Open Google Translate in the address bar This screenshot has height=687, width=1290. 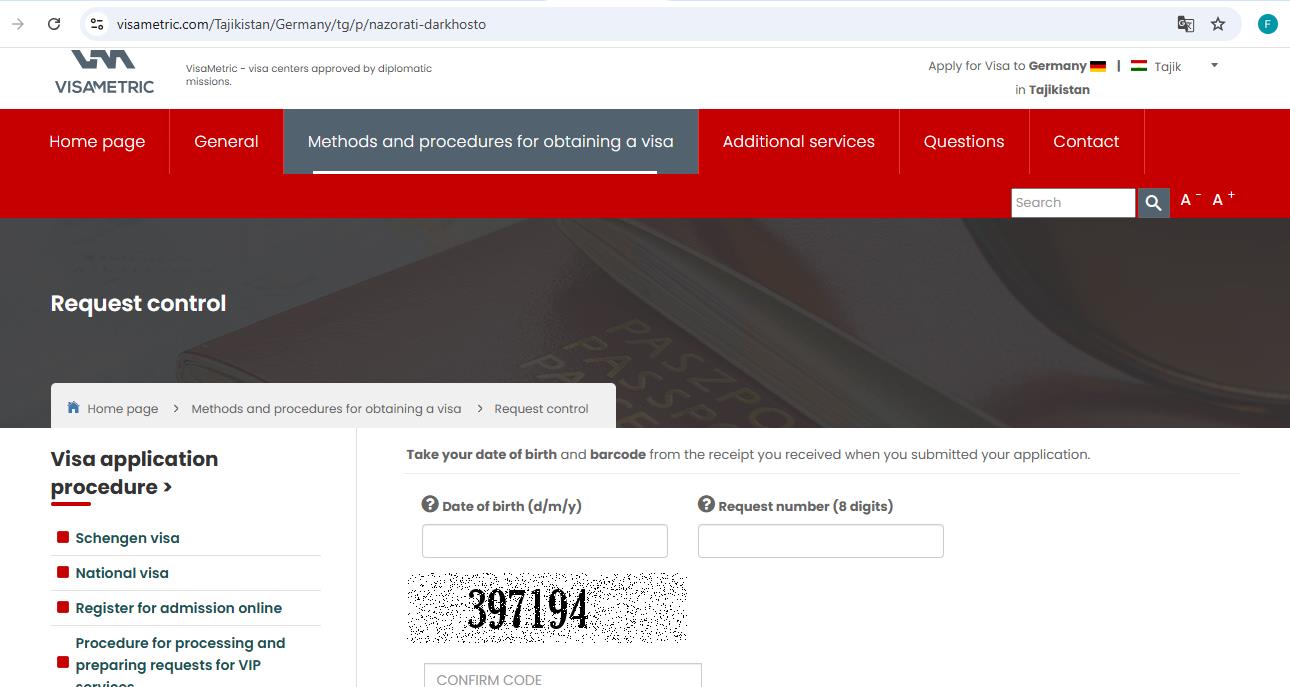[x=1186, y=24]
